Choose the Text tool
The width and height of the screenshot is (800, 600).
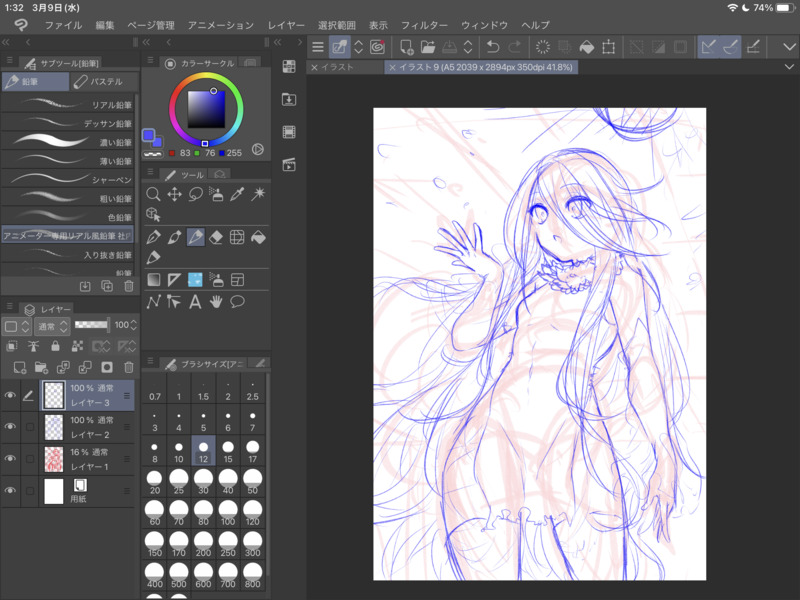(195, 301)
